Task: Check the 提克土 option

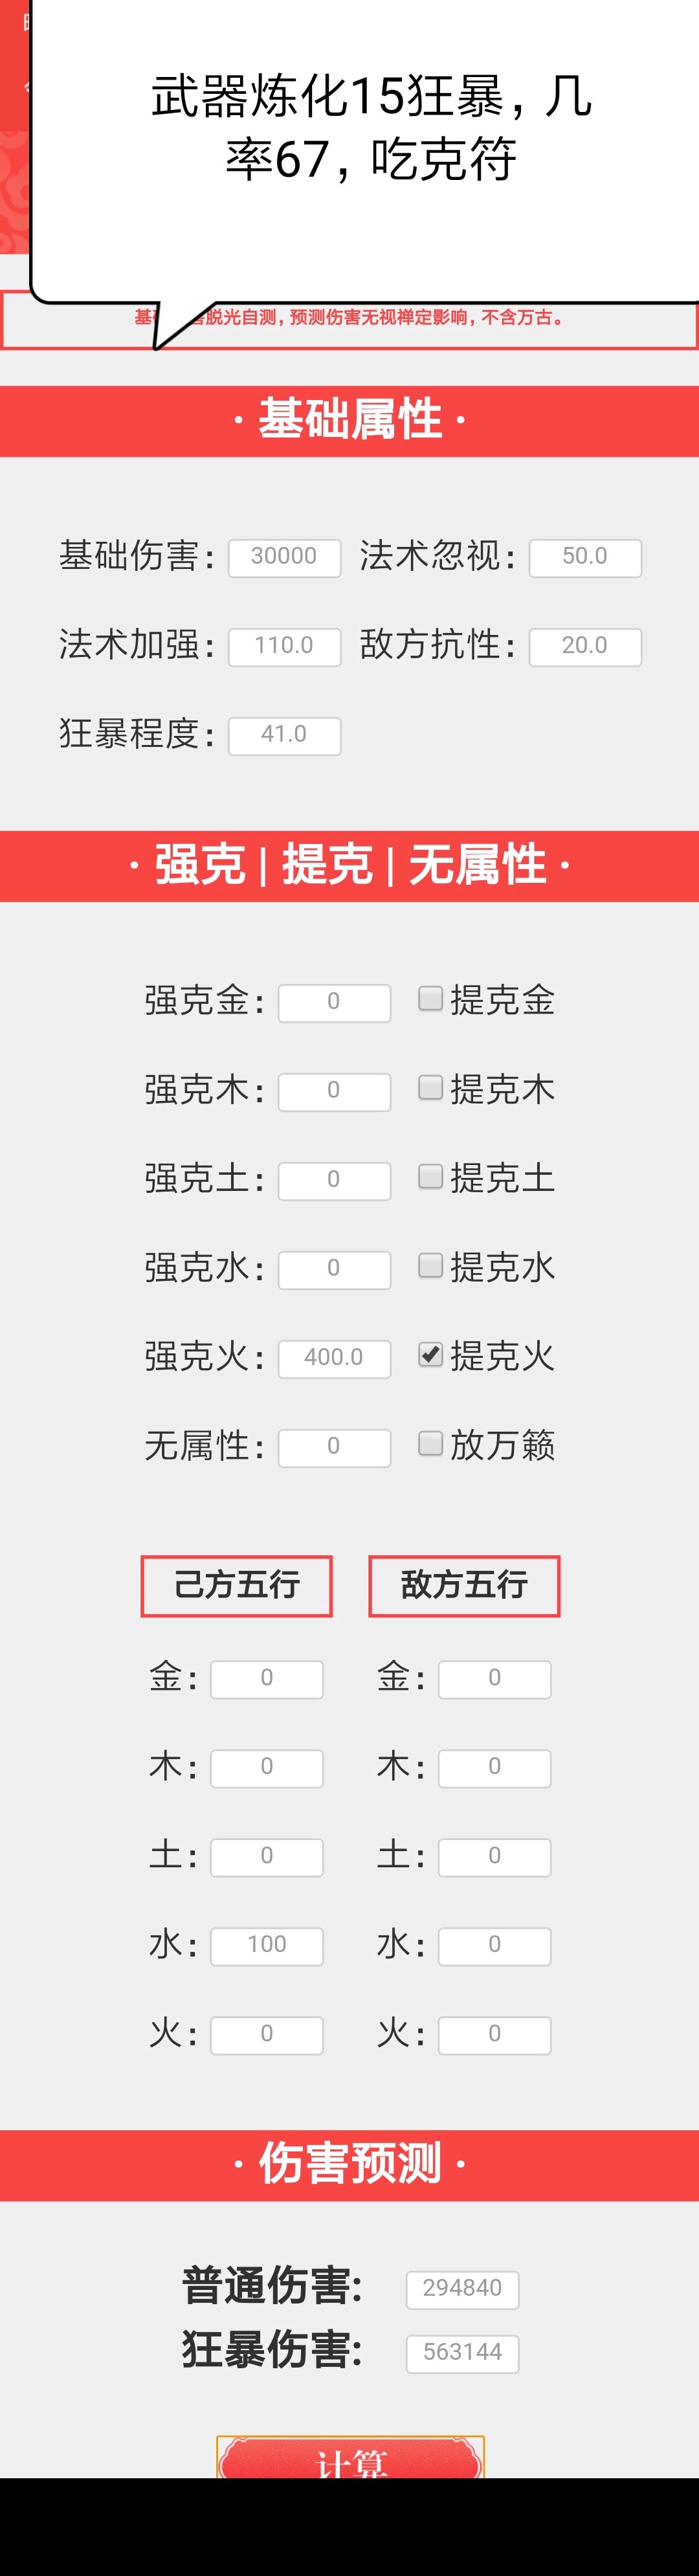Action: (430, 1176)
